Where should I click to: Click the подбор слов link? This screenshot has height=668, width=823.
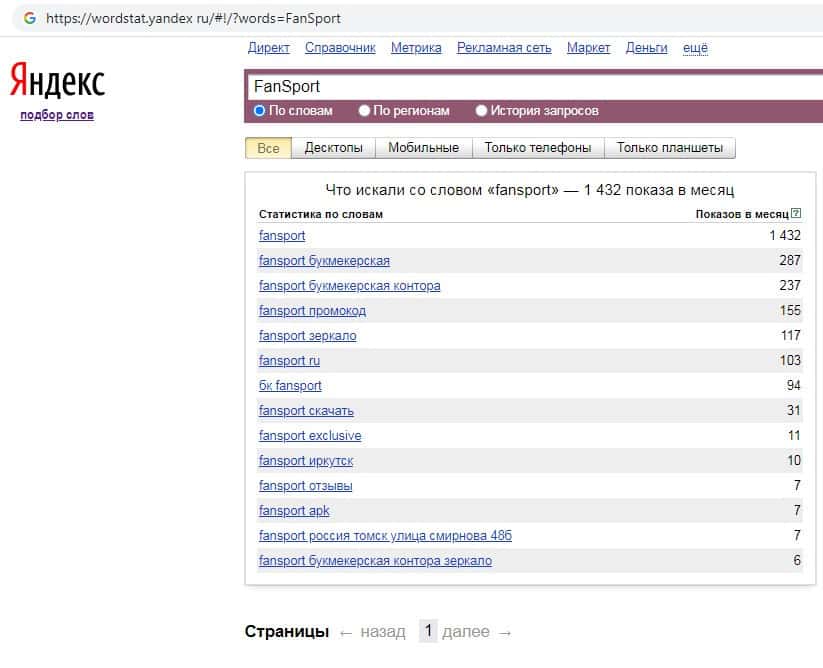click(x=57, y=115)
